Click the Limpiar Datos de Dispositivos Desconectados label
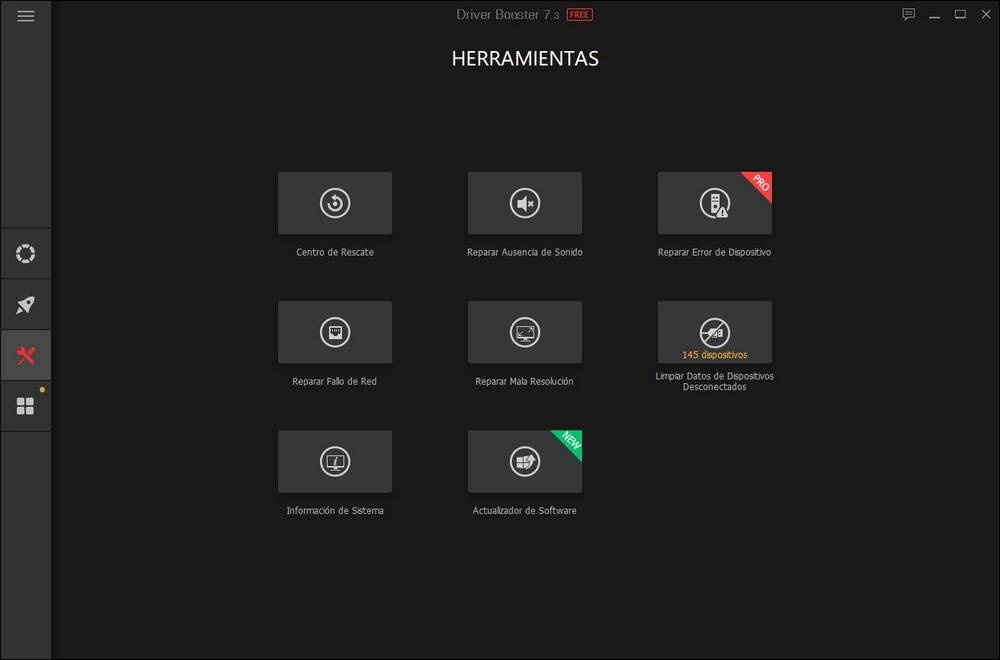The width and height of the screenshot is (1000, 660). 714,381
